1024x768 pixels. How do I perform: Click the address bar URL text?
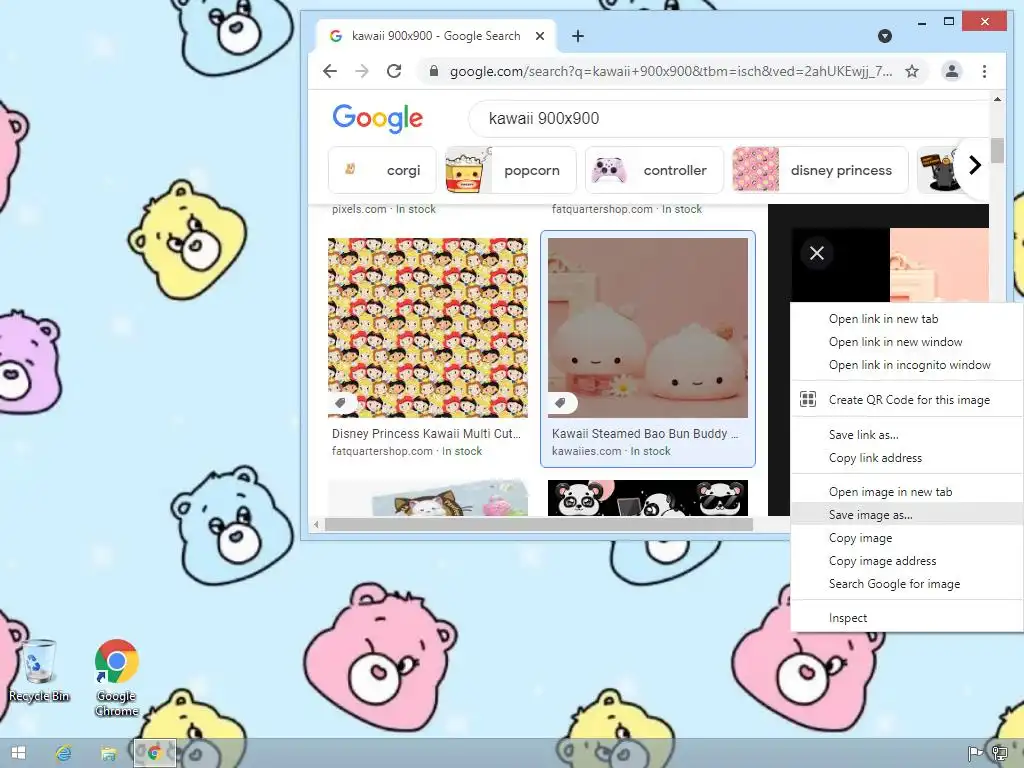671,71
